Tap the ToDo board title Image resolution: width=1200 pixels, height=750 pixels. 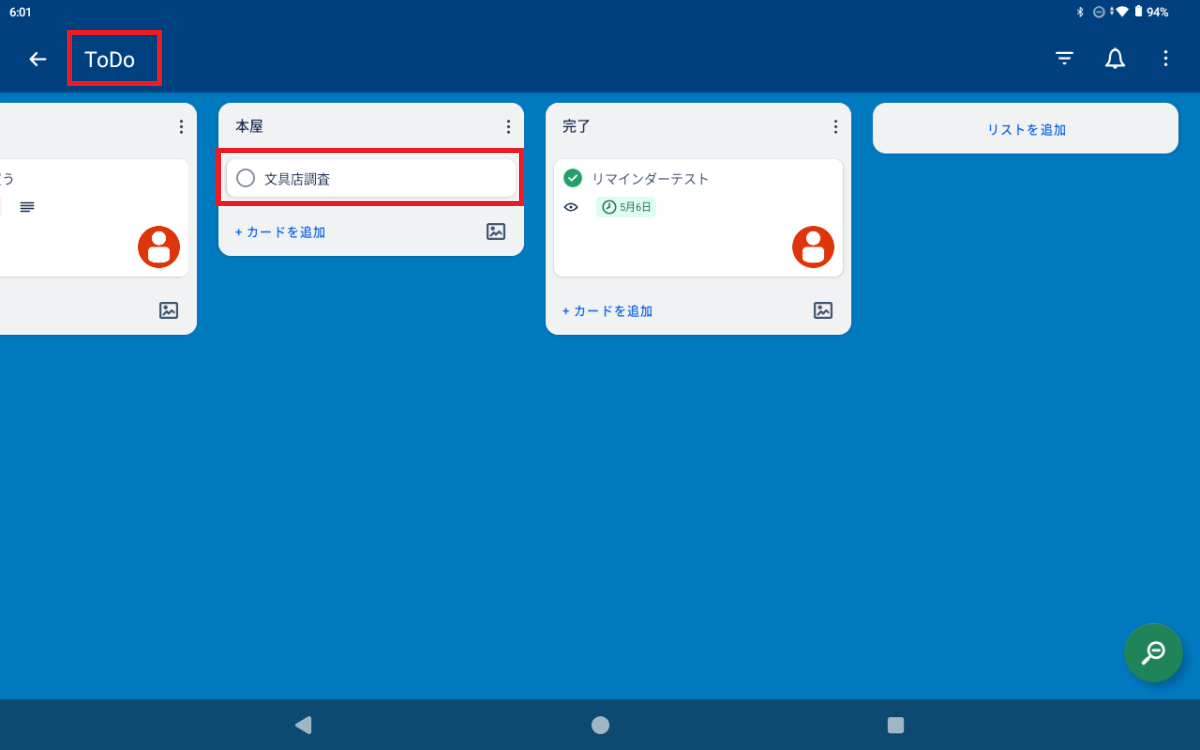pyautogui.click(x=113, y=58)
